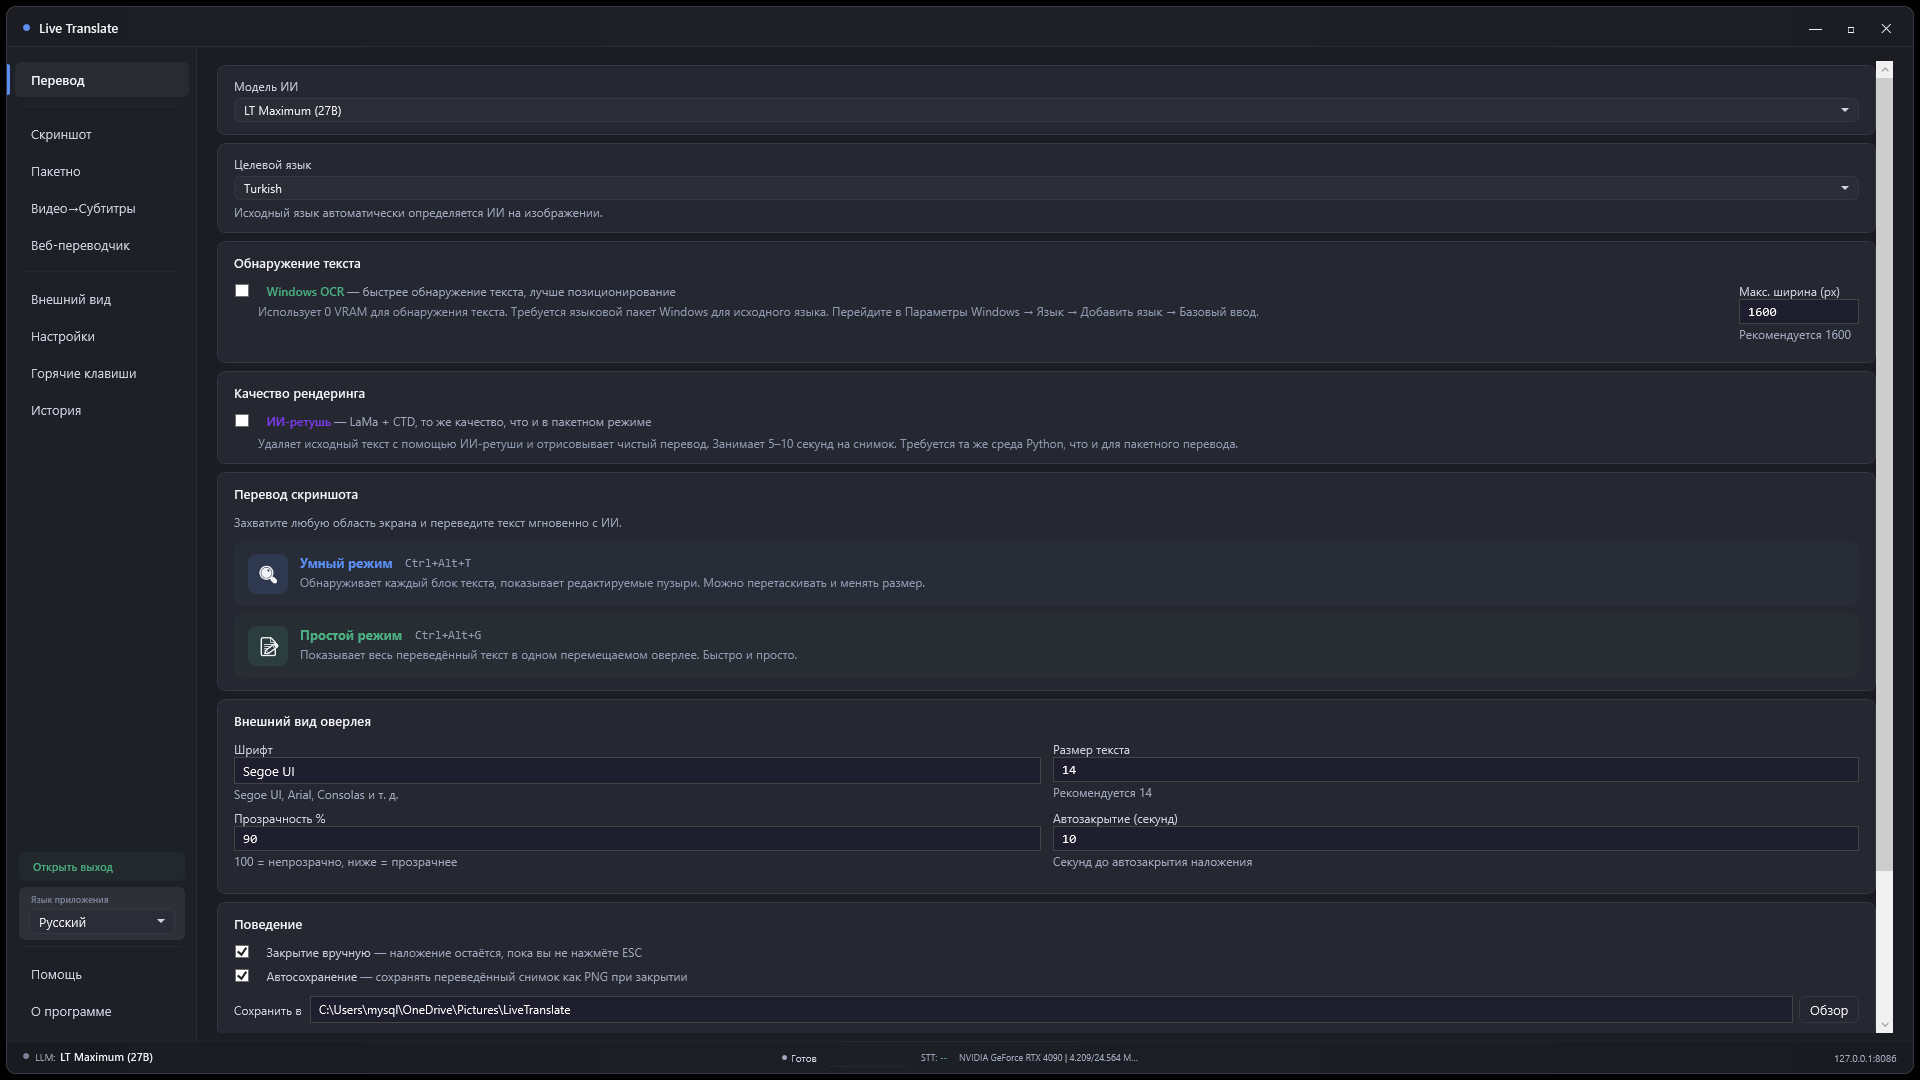Viewport: 1920px width, 1080px height.
Task: Click the Обнаружение текста heading
Action: click(x=297, y=264)
